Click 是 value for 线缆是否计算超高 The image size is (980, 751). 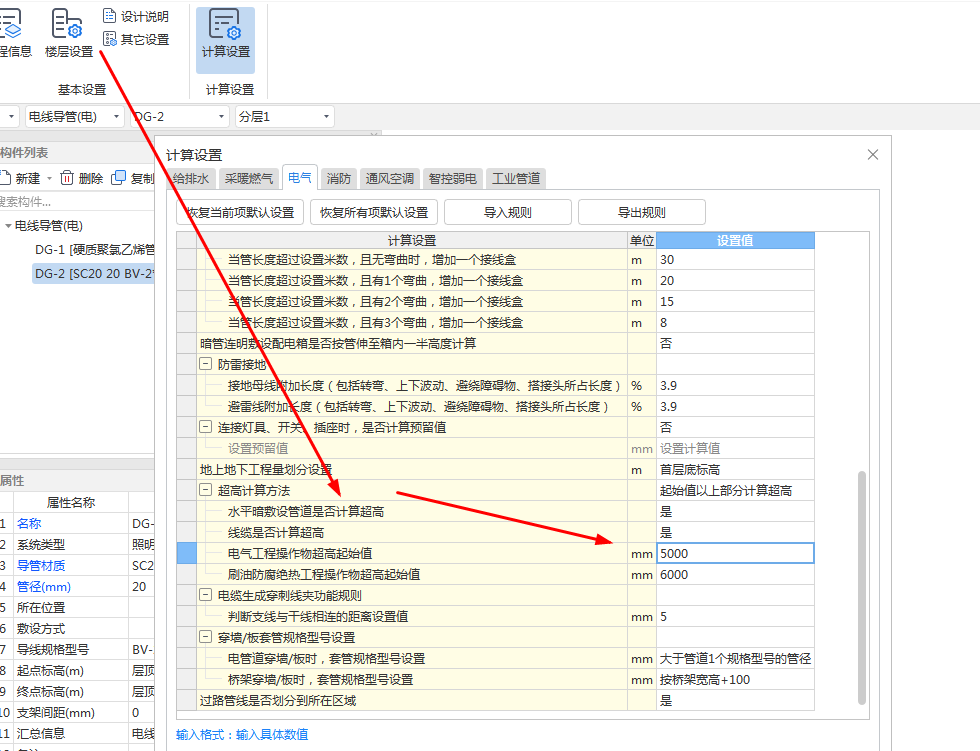pyautogui.click(x=735, y=533)
